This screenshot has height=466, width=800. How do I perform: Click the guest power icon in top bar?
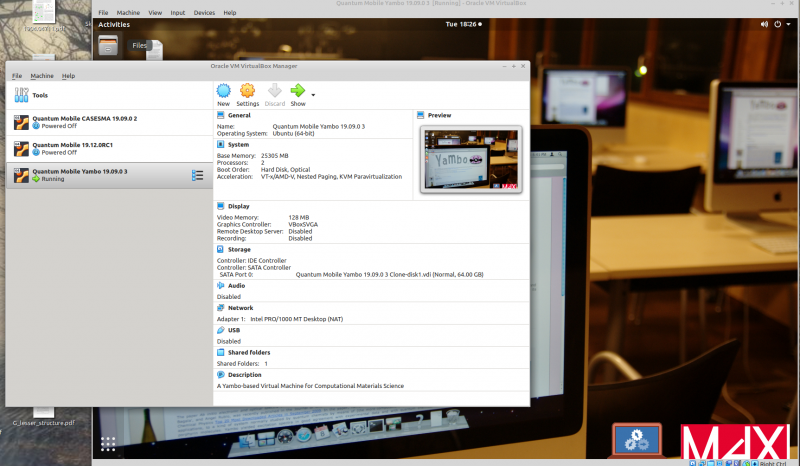[x=778, y=24]
